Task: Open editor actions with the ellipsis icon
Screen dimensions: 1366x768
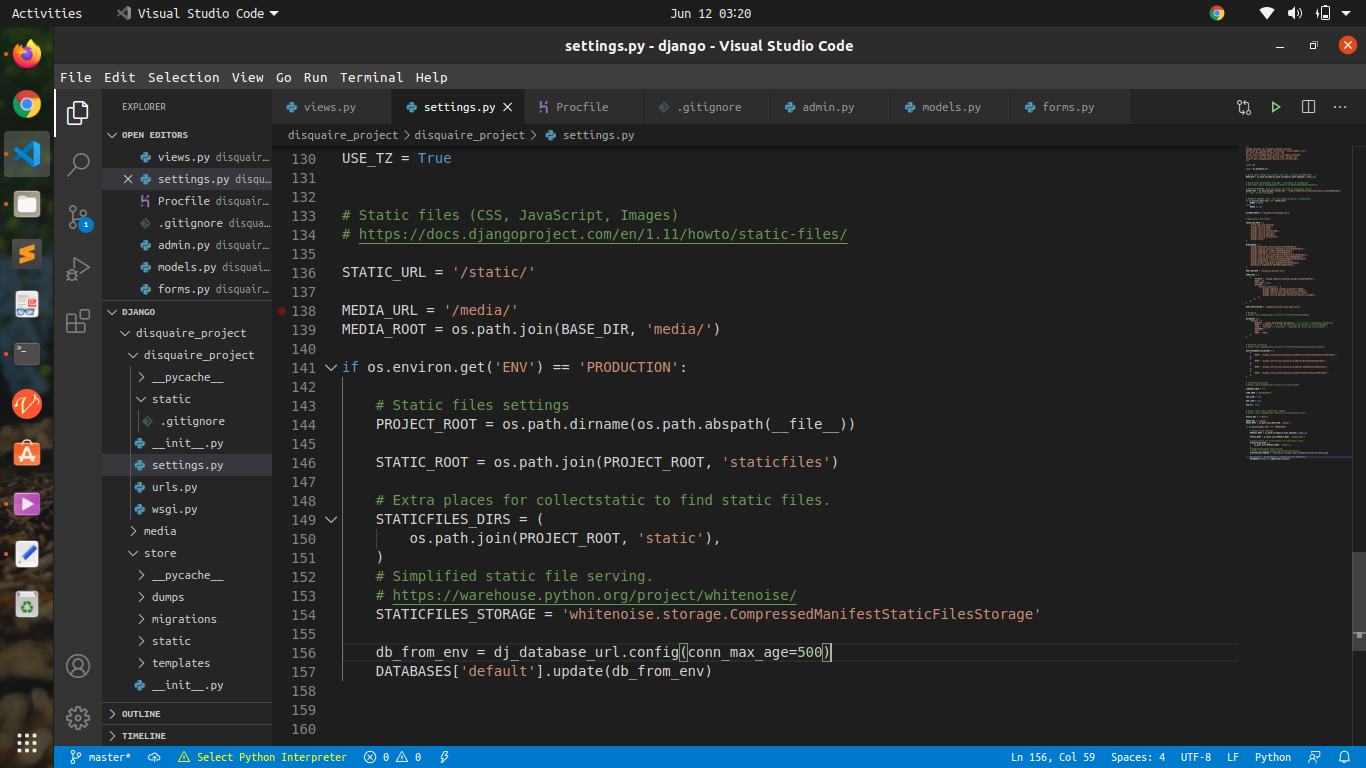Action: click(x=1340, y=106)
